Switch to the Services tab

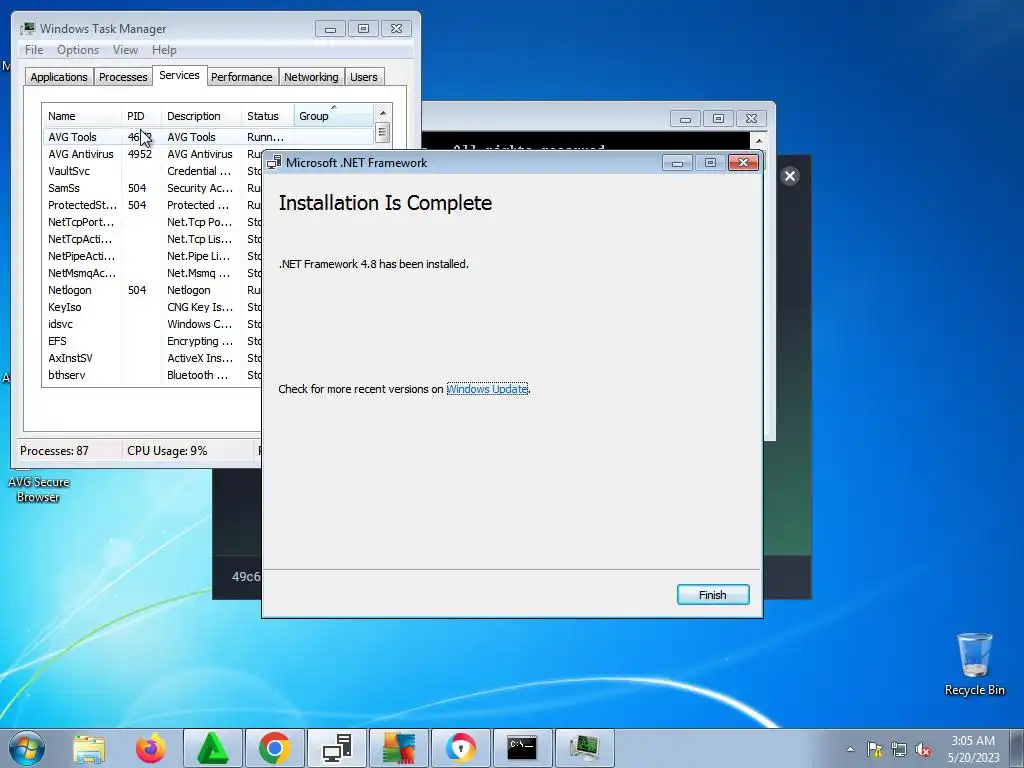[x=180, y=75]
